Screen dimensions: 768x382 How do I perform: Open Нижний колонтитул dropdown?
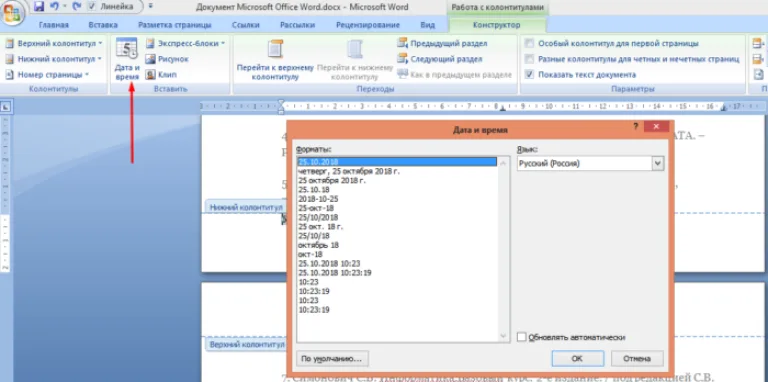click(x=53, y=59)
